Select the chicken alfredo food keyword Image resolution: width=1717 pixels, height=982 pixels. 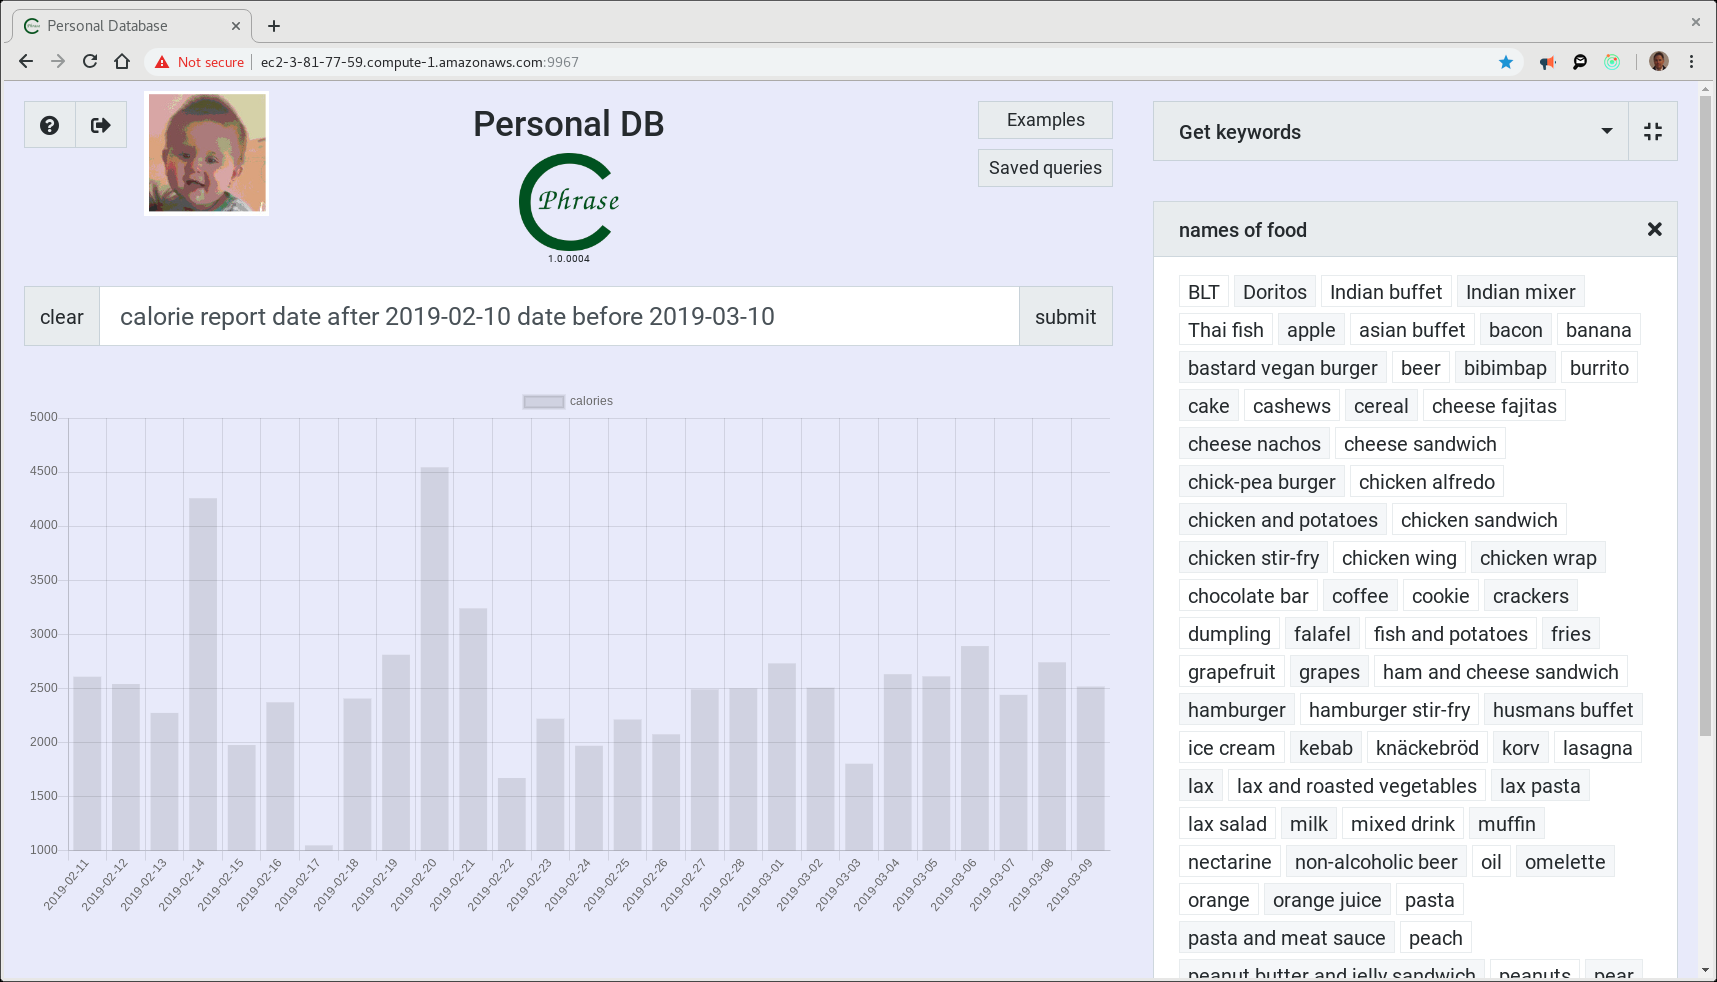pyautogui.click(x=1426, y=482)
